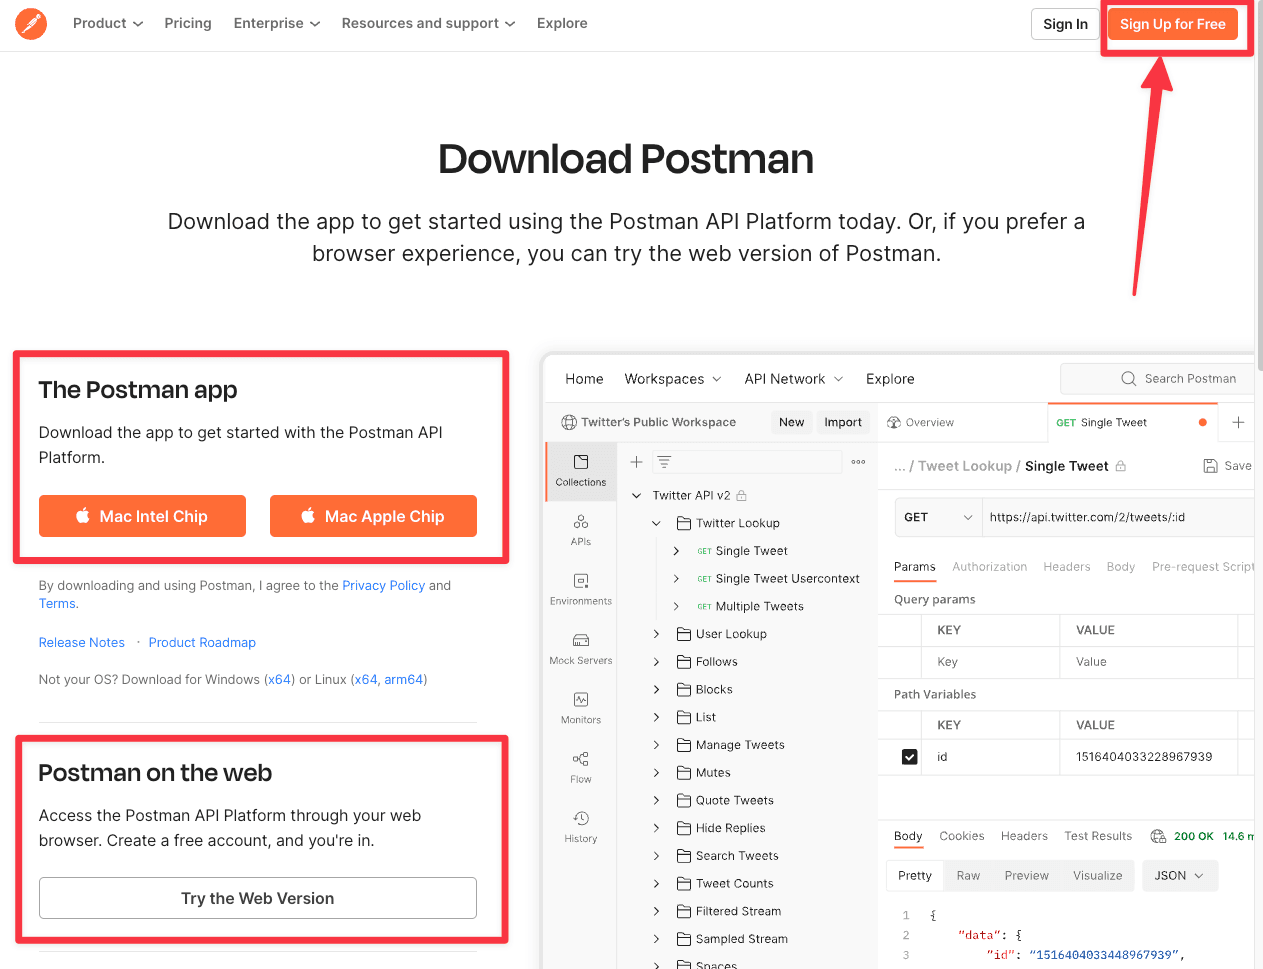Viewport: 1263px width, 969px height.
Task: Click the plus icon to open new tab
Action: pyautogui.click(x=1238, y=422)
